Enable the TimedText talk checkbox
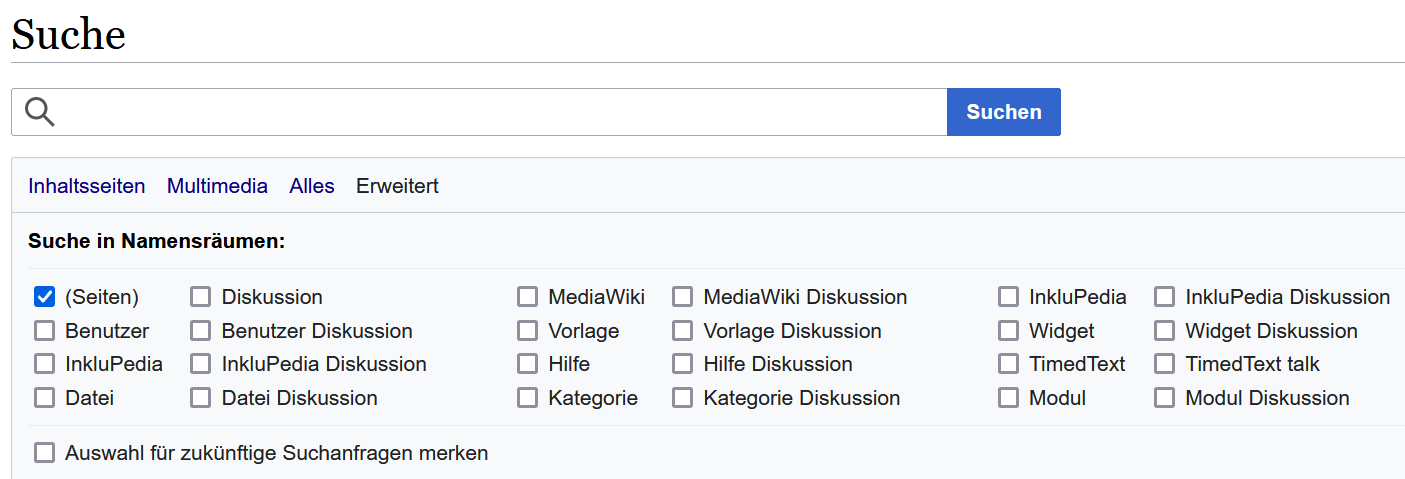Image resolution: width=1405 pixels, height=479 pixels. click(1164, 364)
